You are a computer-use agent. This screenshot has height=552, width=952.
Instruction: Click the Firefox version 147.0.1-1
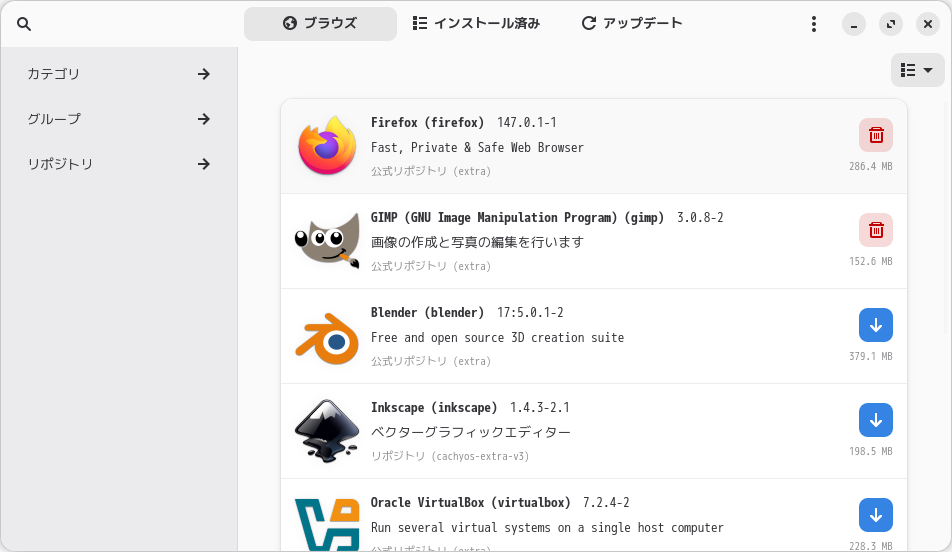(x=526, y=123)
